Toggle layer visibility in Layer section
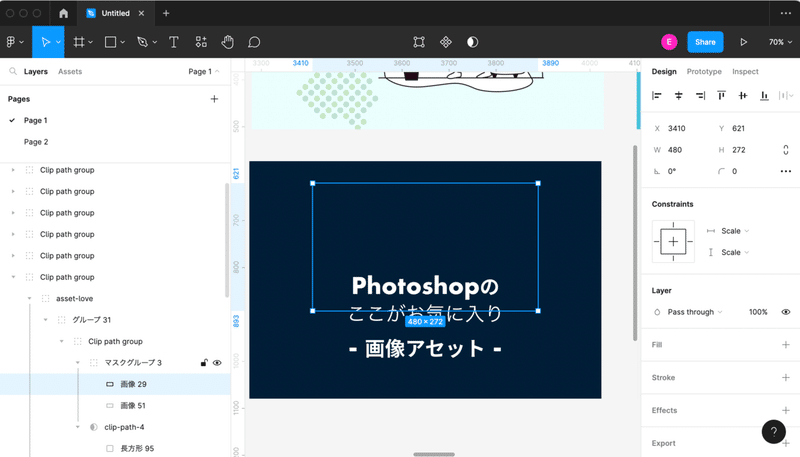800x457 pixels. (786, 312)
